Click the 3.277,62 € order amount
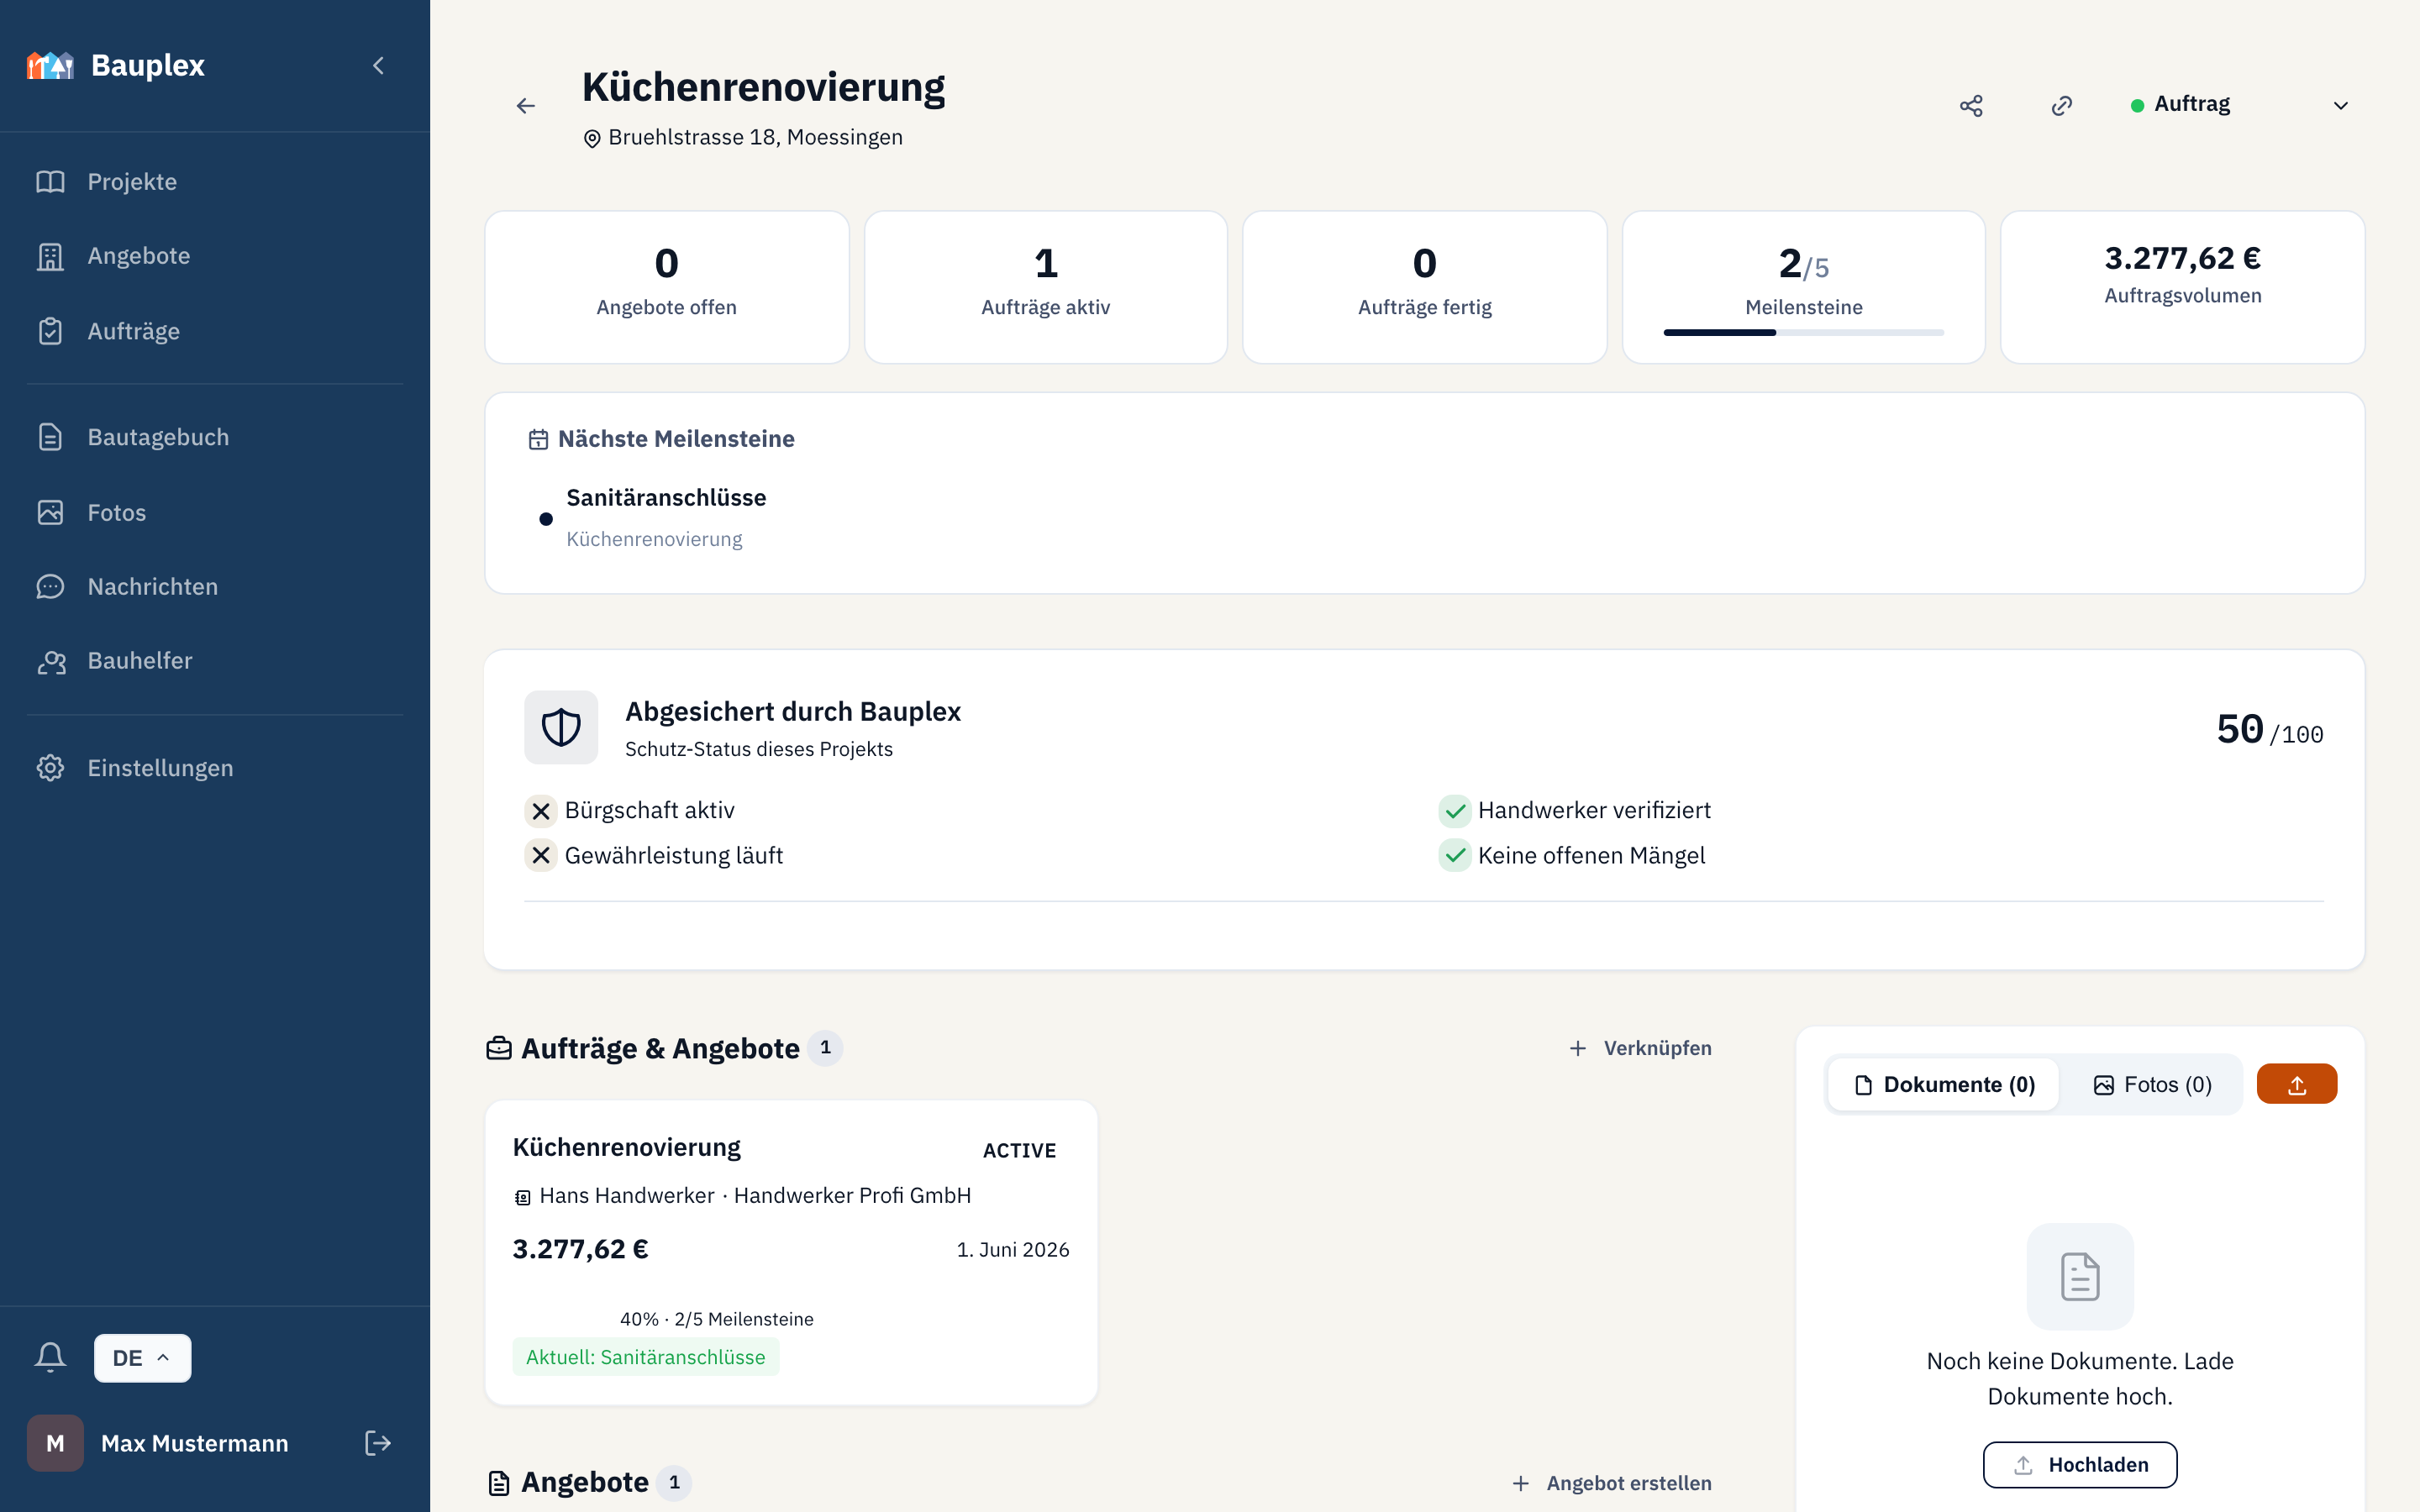Viewport: 2420px width, 1512px height. pos(581,1249)
